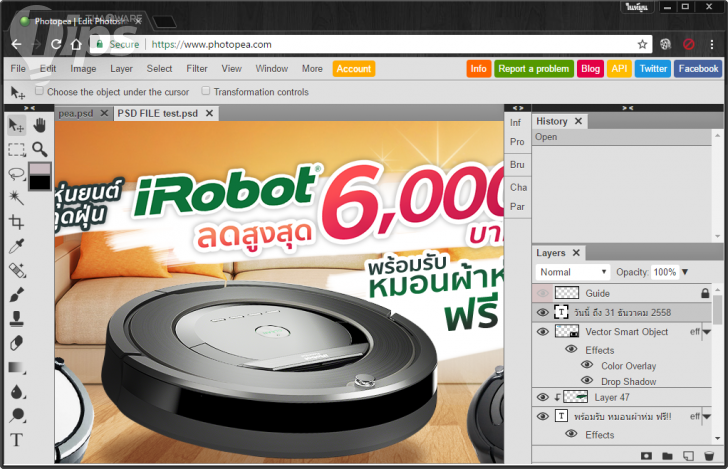The image size is (728, 469).
Task: Select the Lasso tool
Action: [x=17, y=174]
